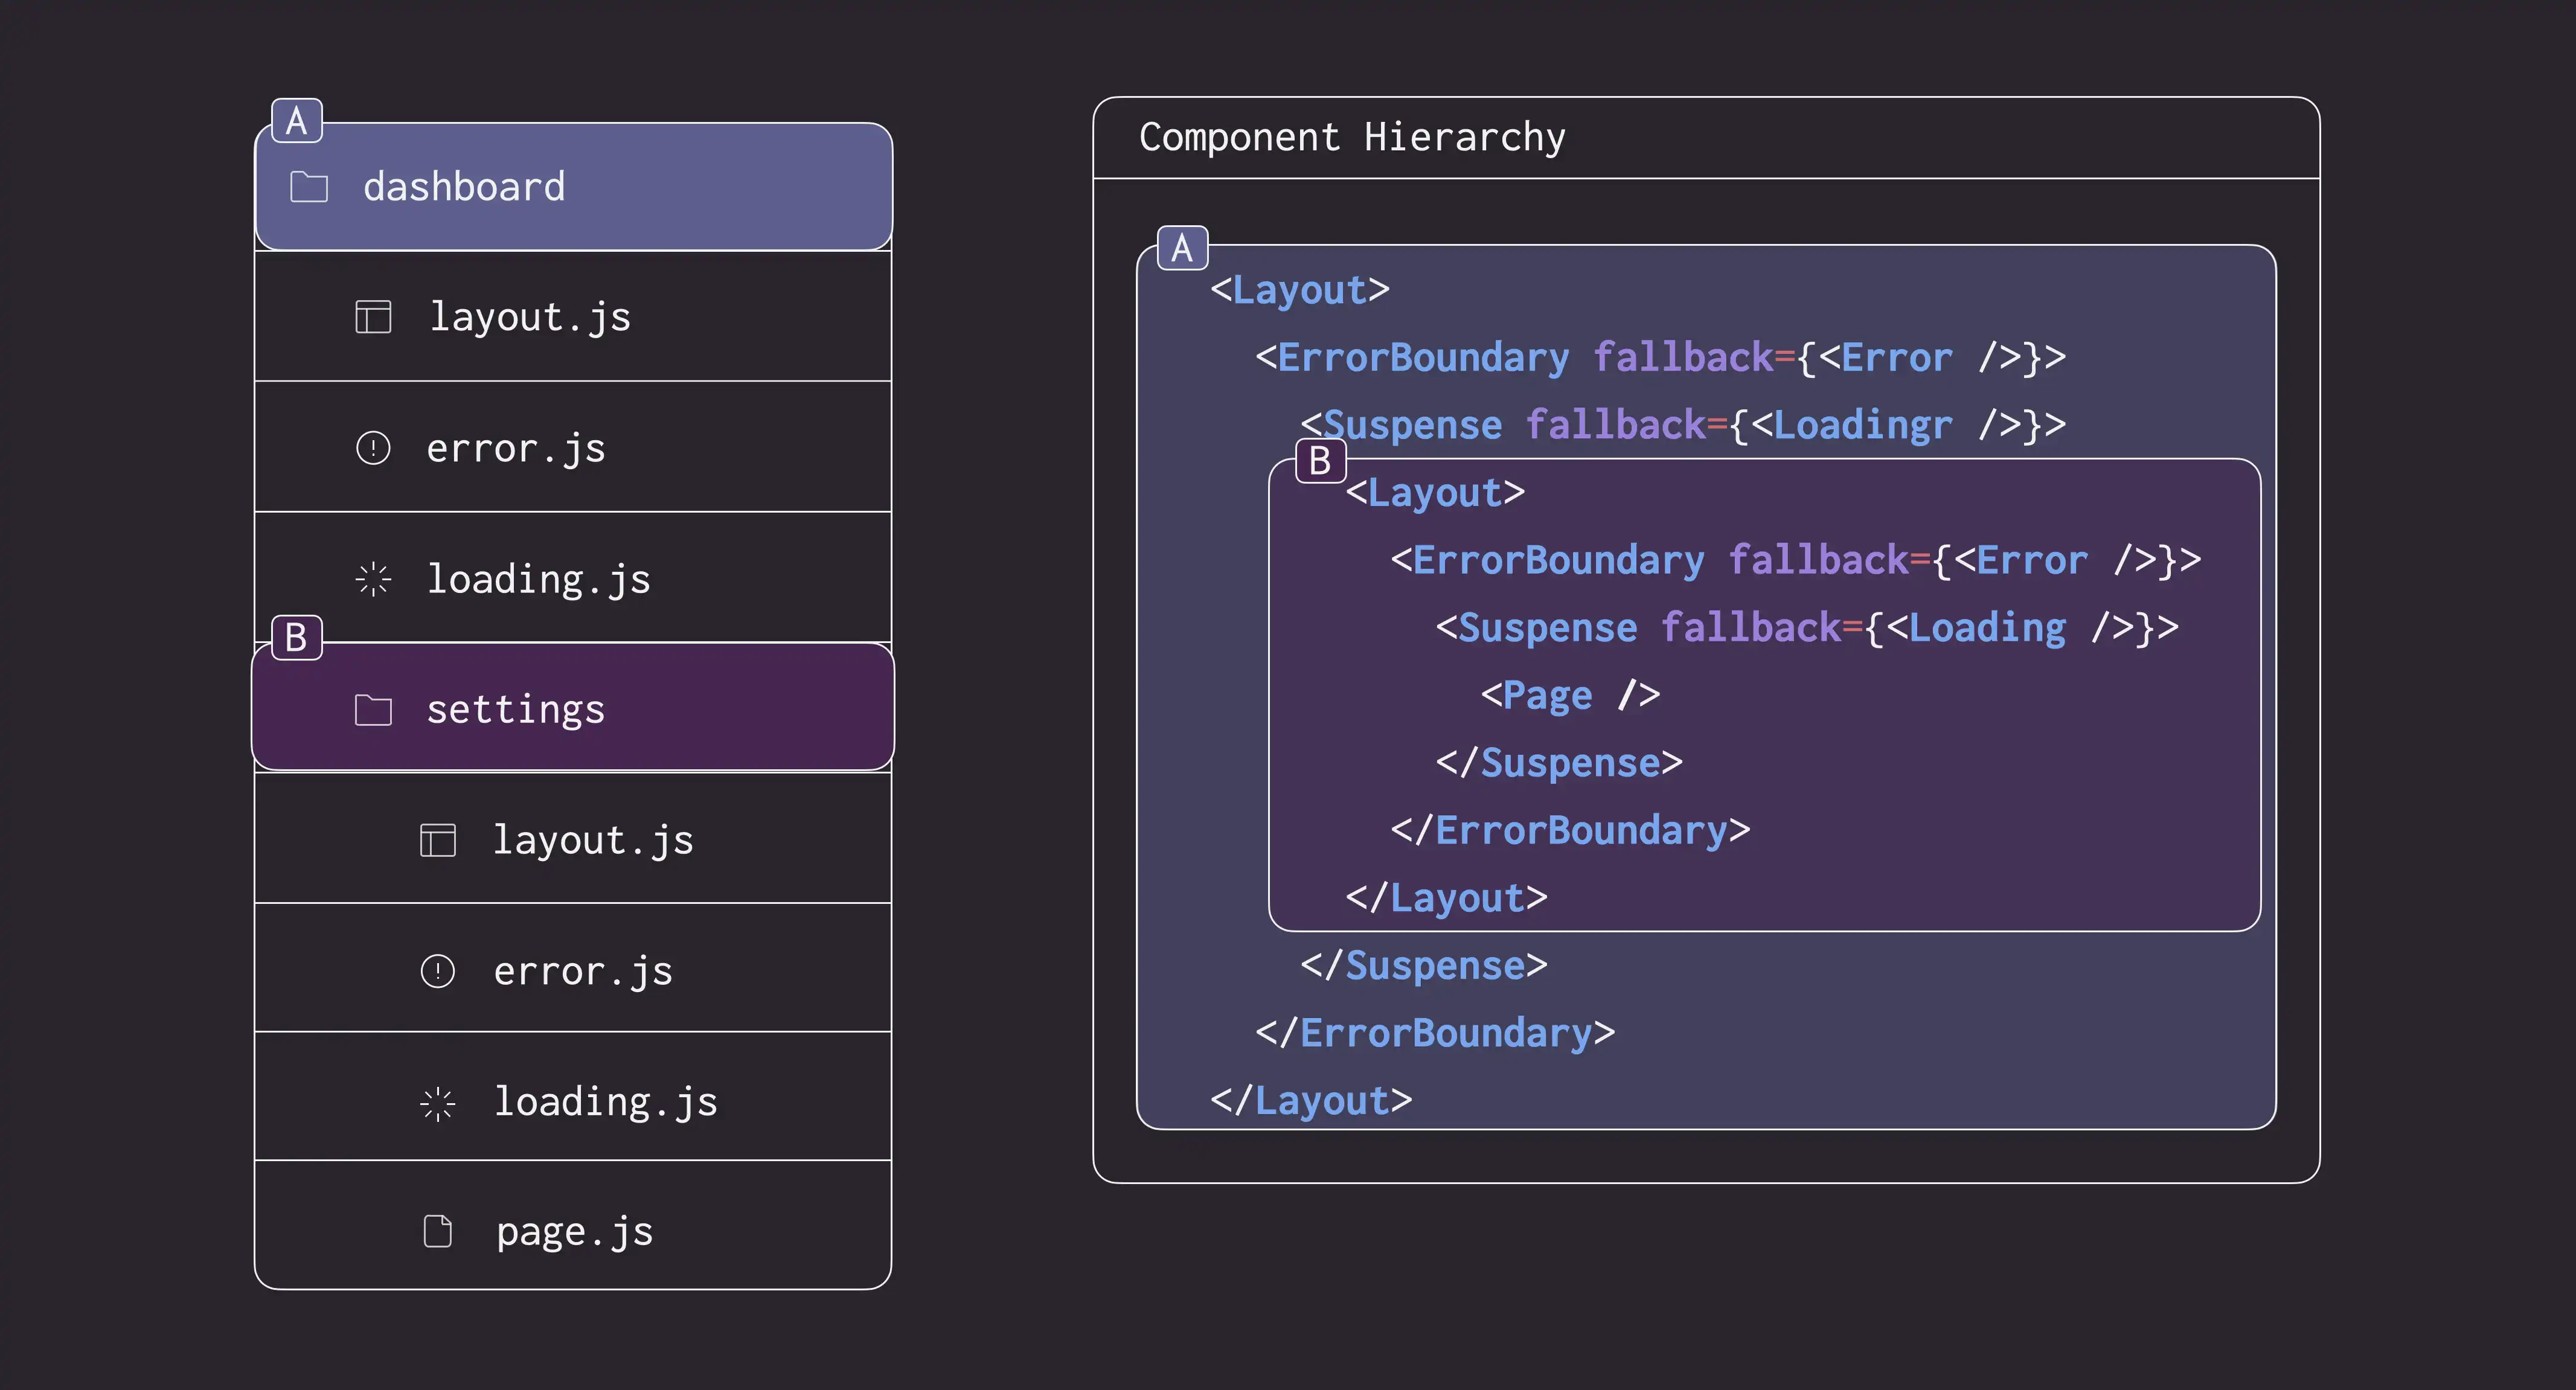Image resolution: width=2576 pixels, height=1390 pixels.
Task: Click the opening <Layout> tag in block A
Action: (1300, 290)
